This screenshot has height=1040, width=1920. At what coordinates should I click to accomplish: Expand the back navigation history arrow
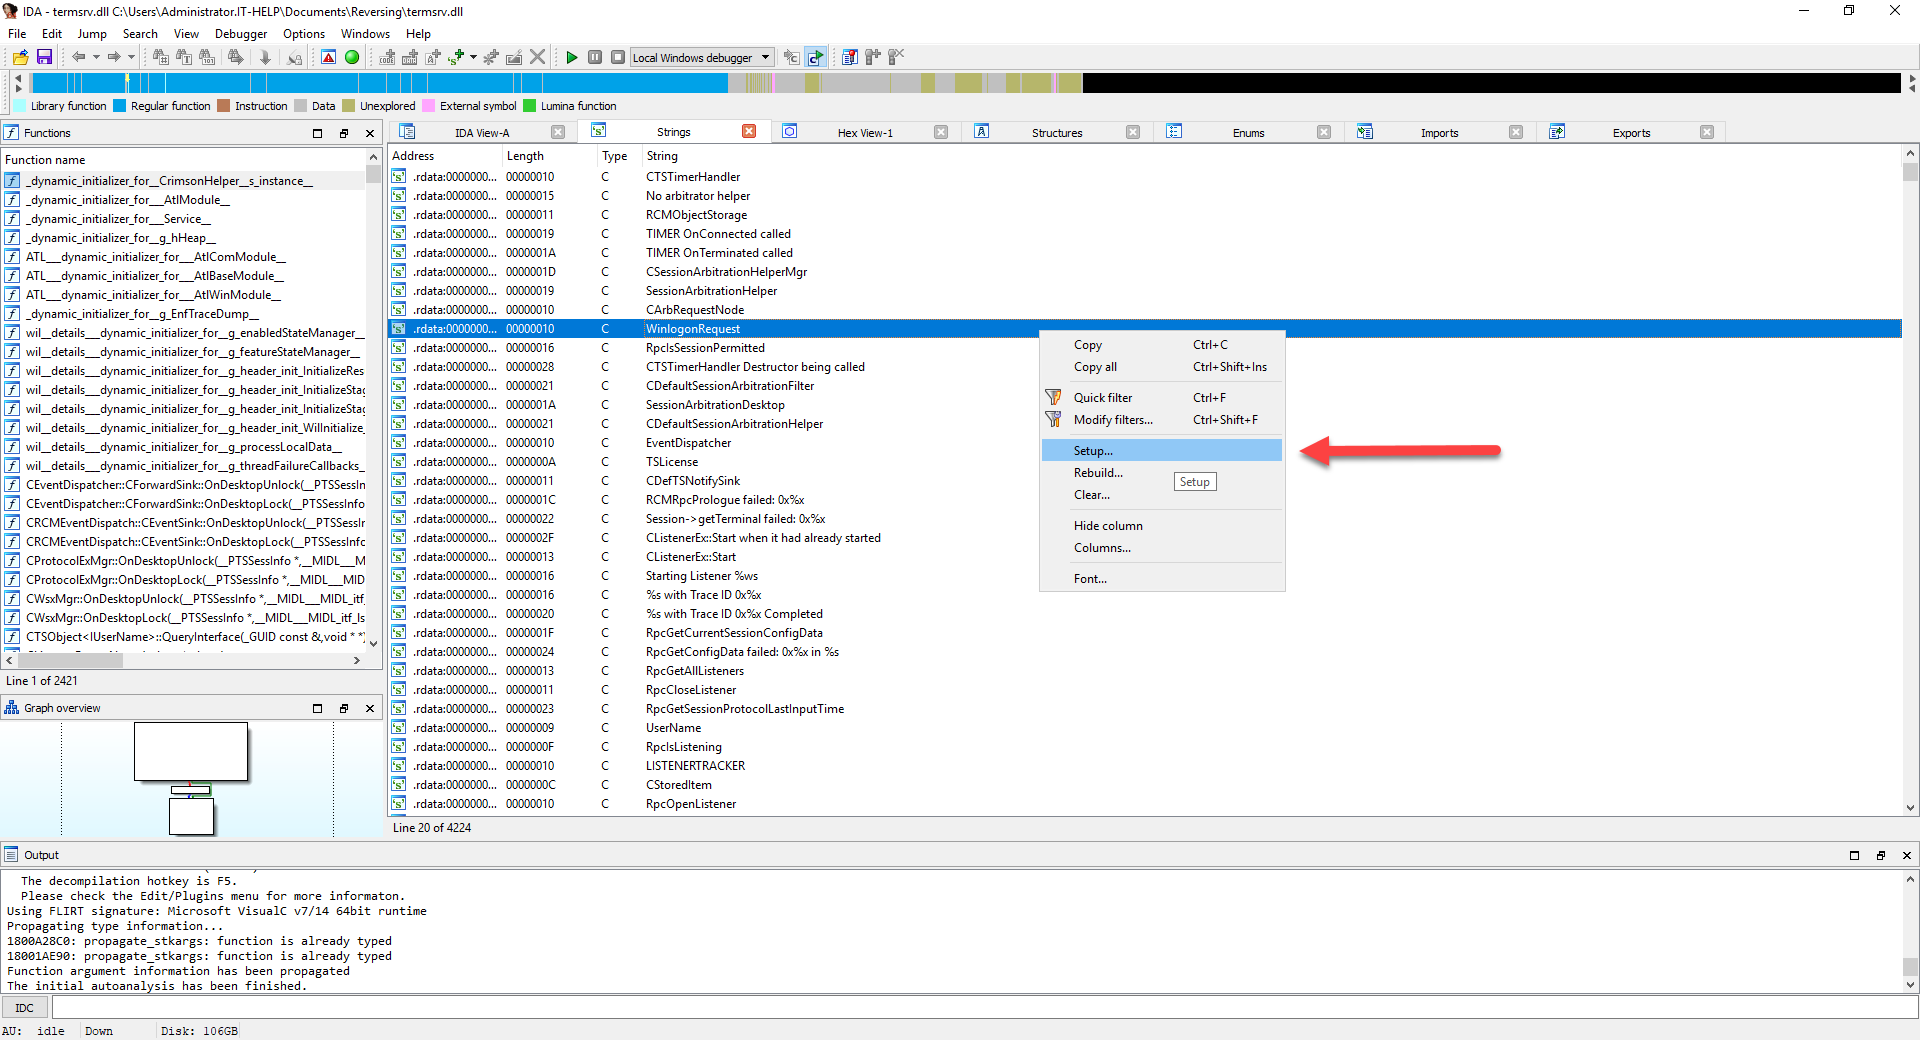pyautogui.click(x=96, y=57)
